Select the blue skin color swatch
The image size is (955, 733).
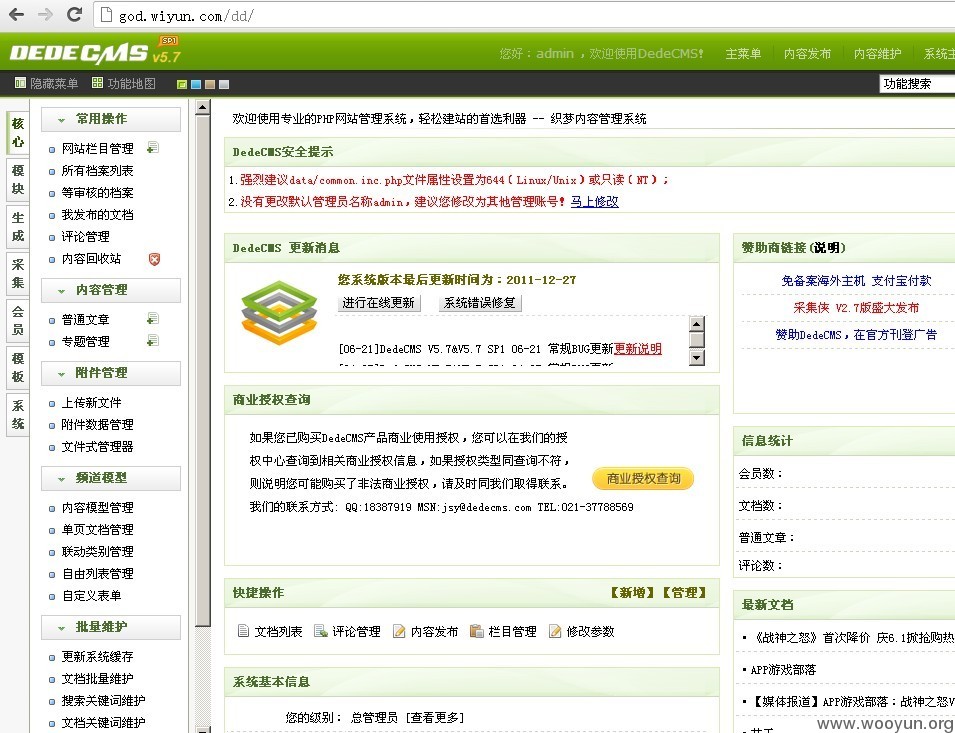196,85
